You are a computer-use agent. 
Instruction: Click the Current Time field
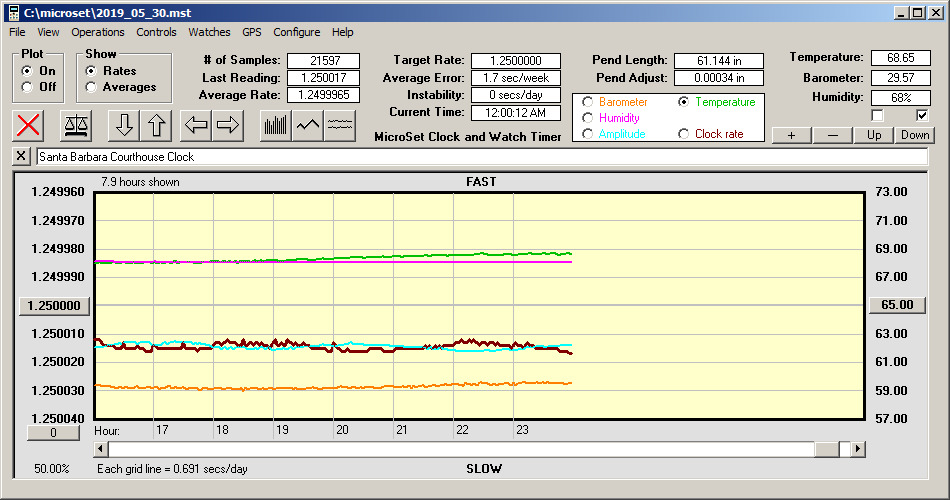[x=516, y=112]
